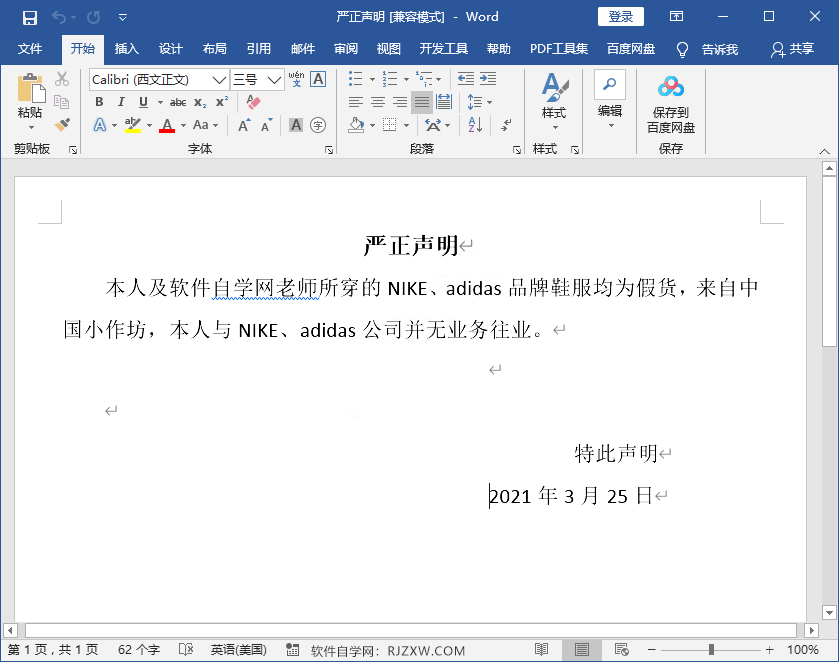Switch to the 插入 ribbon tab

pyautogui.click(x=127, y=47)
